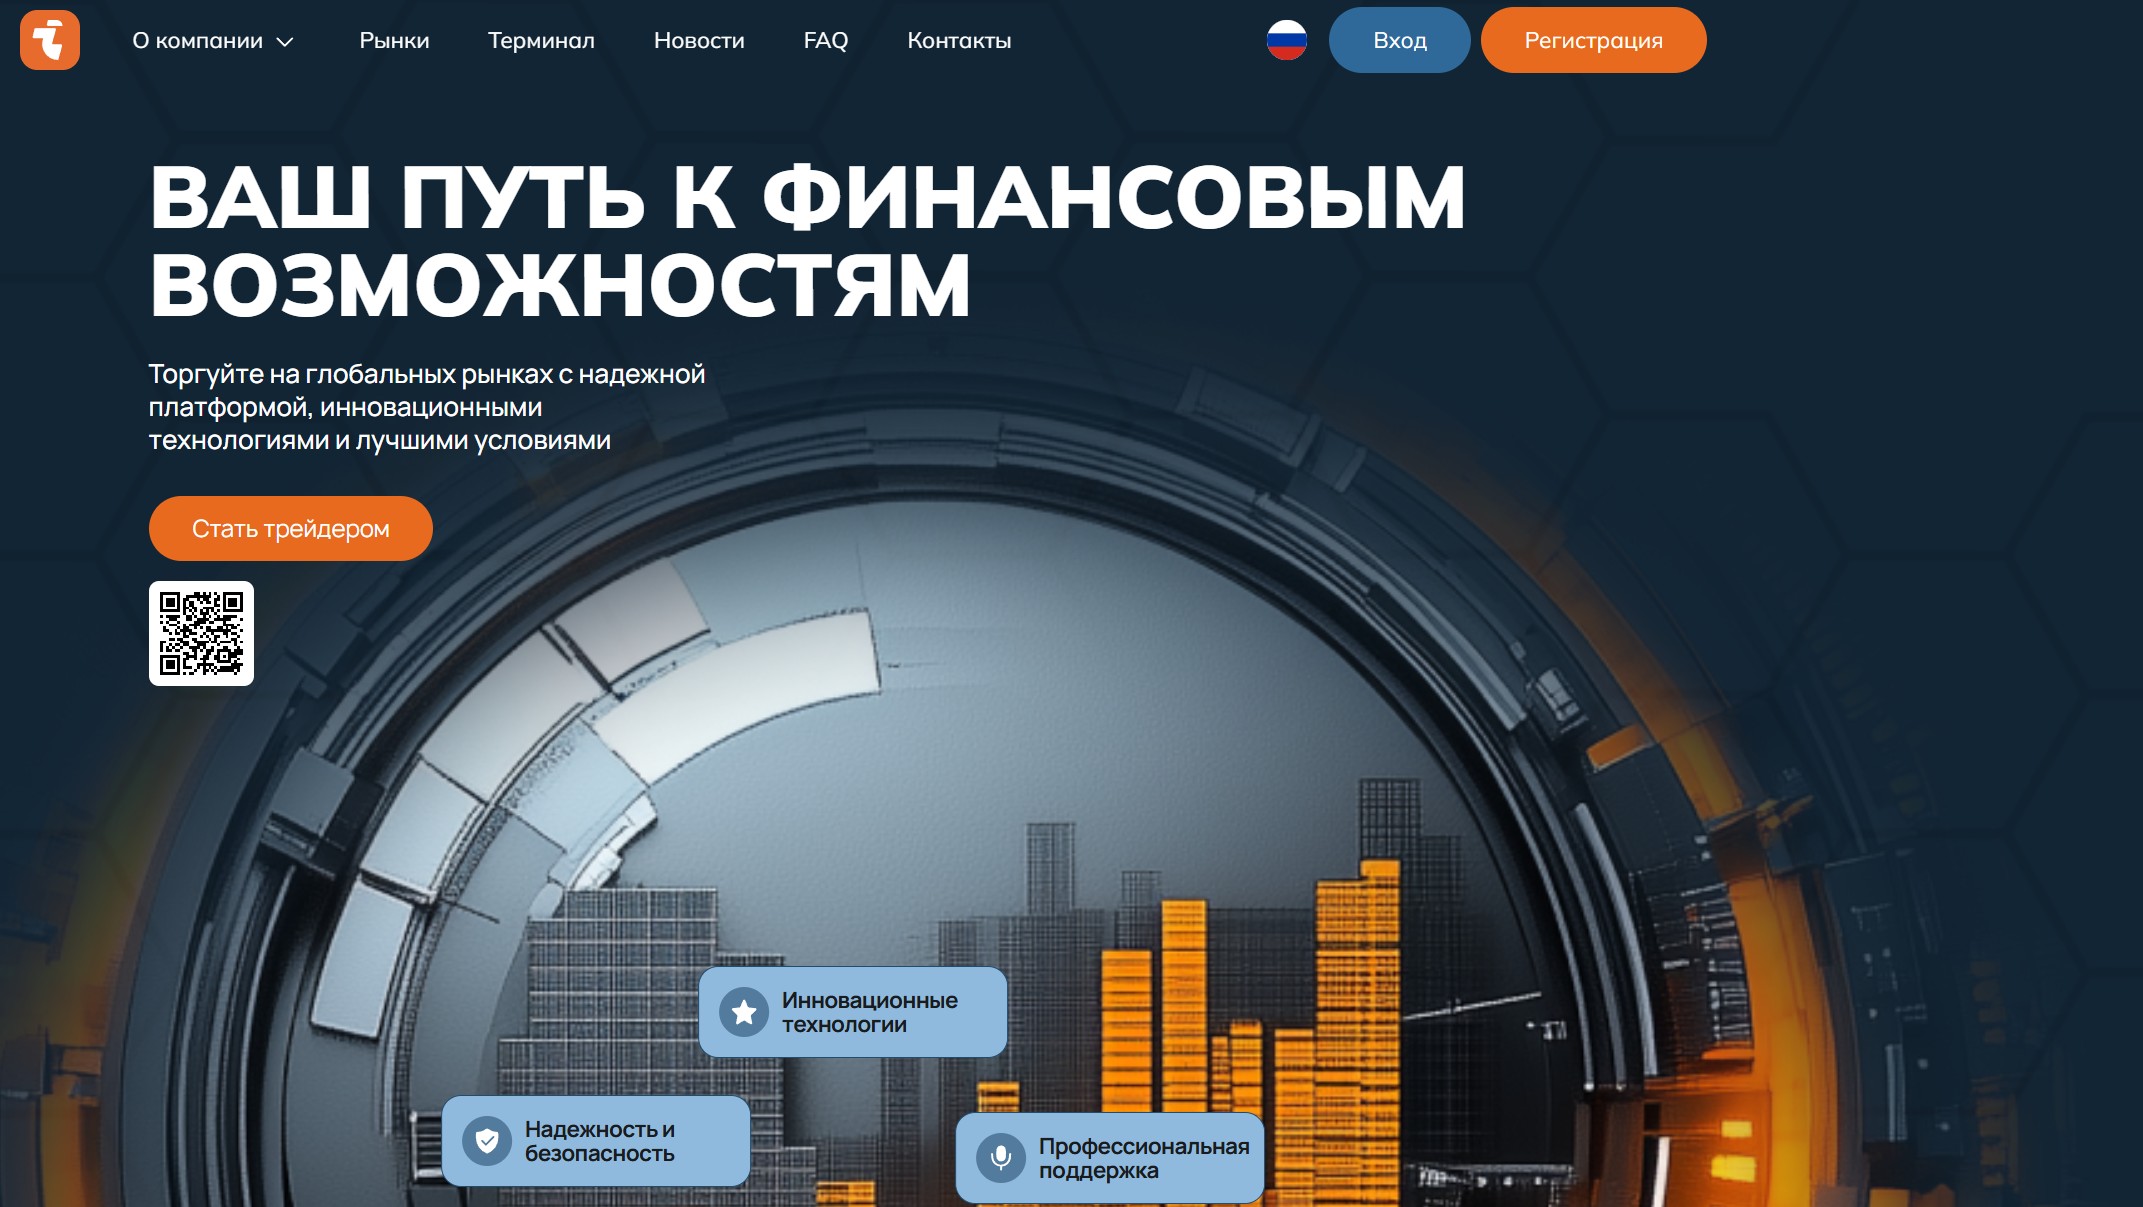Open the О компании menu

click(197, 41)
